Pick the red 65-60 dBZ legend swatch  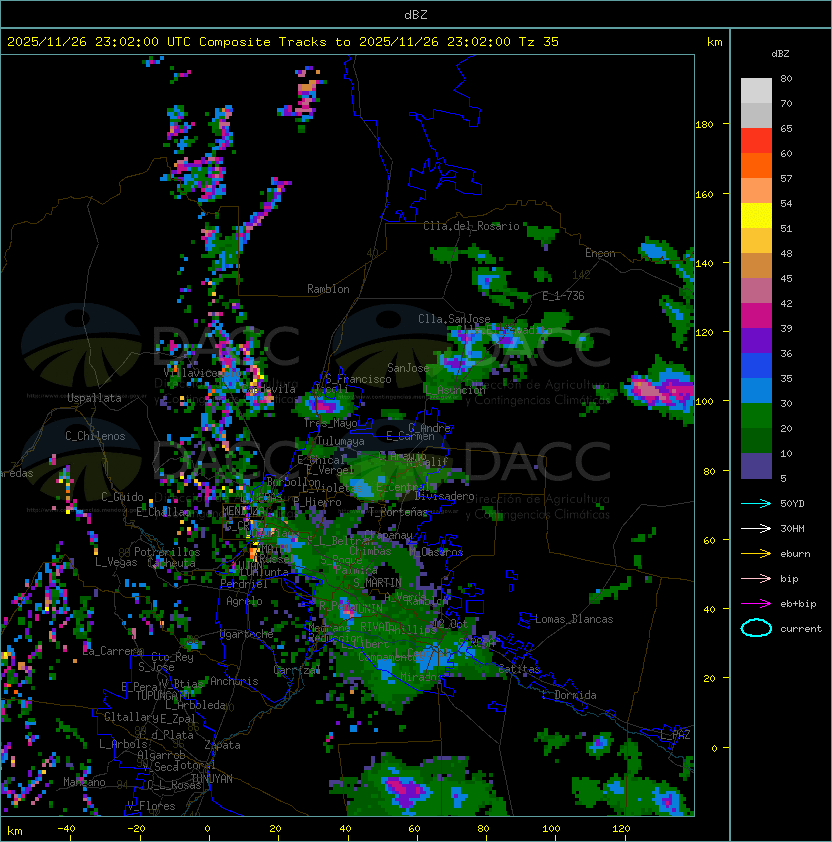(756, 141)
